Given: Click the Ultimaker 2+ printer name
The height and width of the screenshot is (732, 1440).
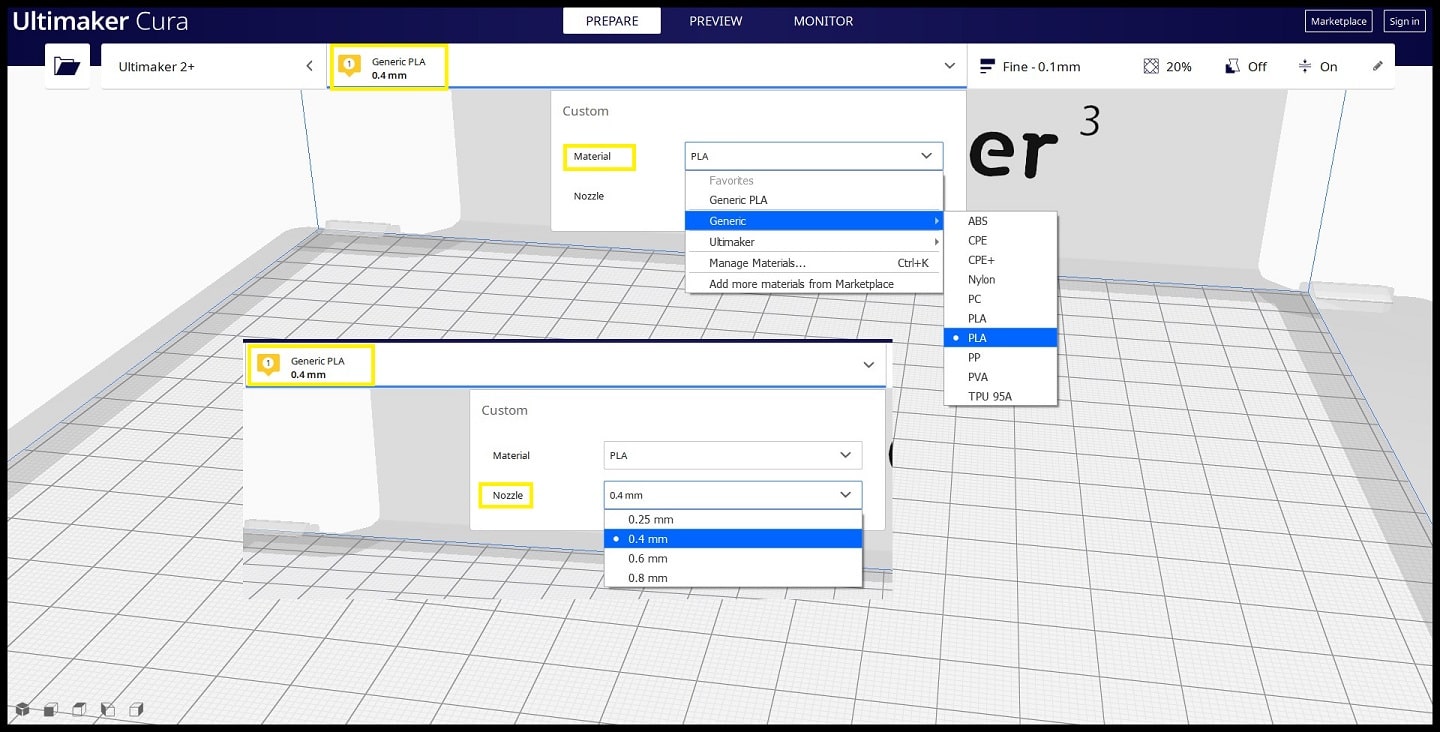Looking at the screenshot, I should coord(157,66).
